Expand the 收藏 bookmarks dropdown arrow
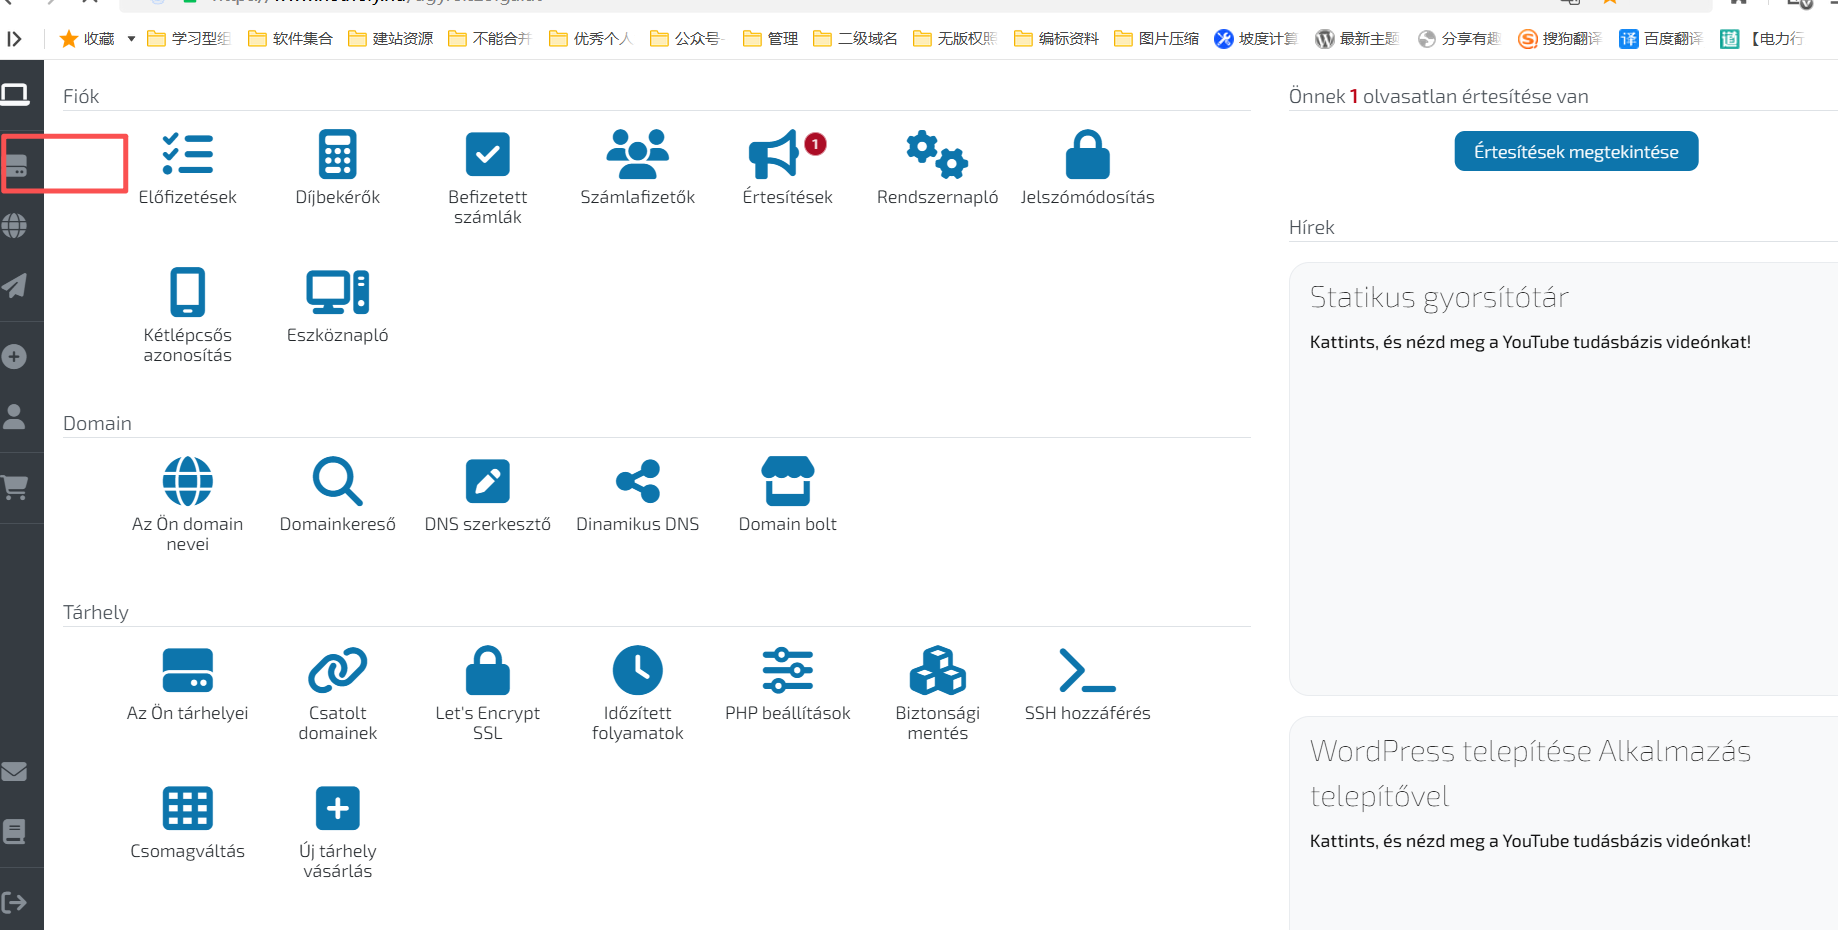 point(131,39)
